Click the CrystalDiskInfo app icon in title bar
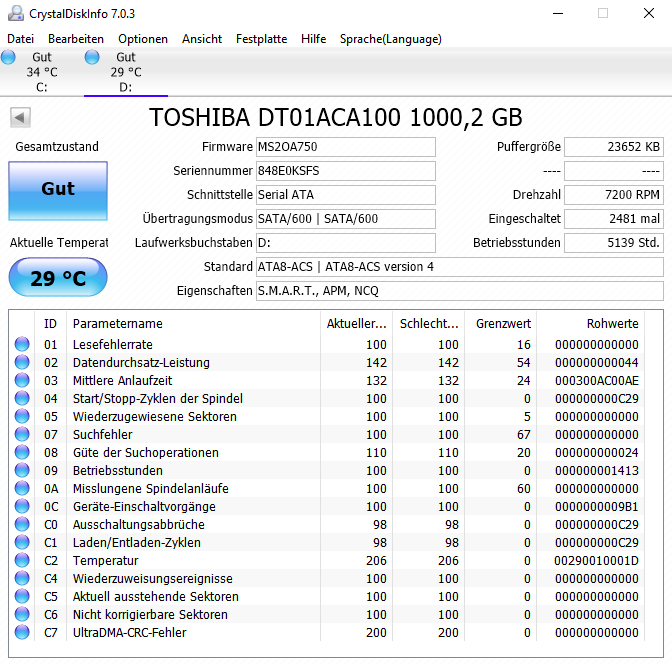 coord(16,13)
